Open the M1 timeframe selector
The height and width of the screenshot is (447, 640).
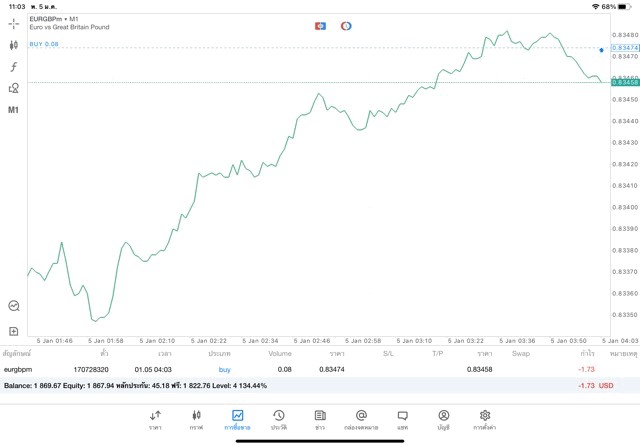(x=14, y=110)
